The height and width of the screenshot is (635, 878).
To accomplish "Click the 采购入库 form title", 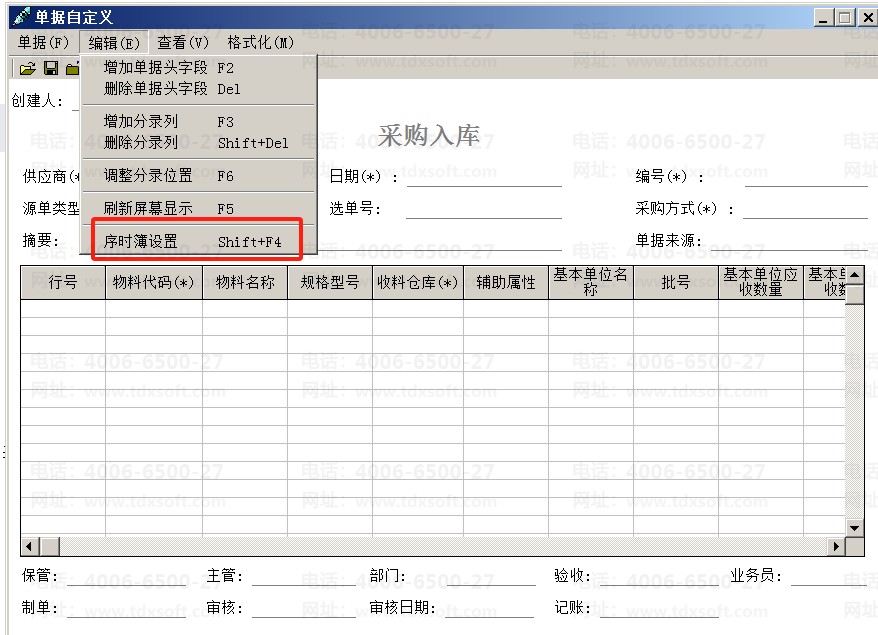I will [x=429, y=136].
